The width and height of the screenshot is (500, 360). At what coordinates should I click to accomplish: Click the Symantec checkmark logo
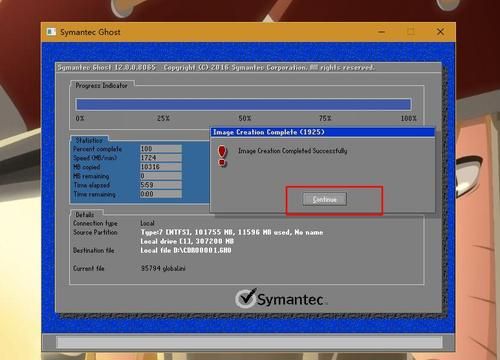[246, 298]
